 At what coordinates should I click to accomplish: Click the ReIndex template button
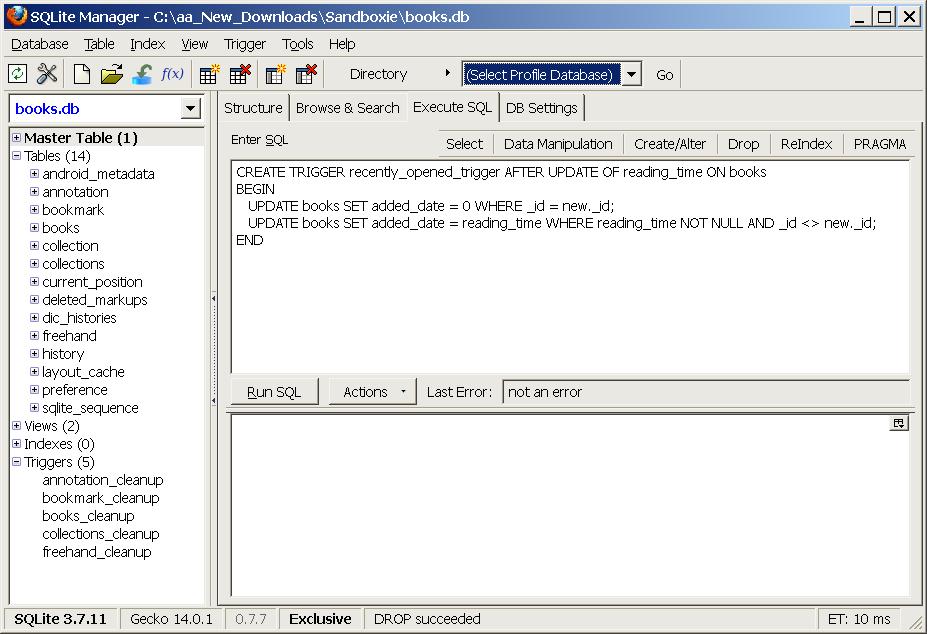click(806, 144)
